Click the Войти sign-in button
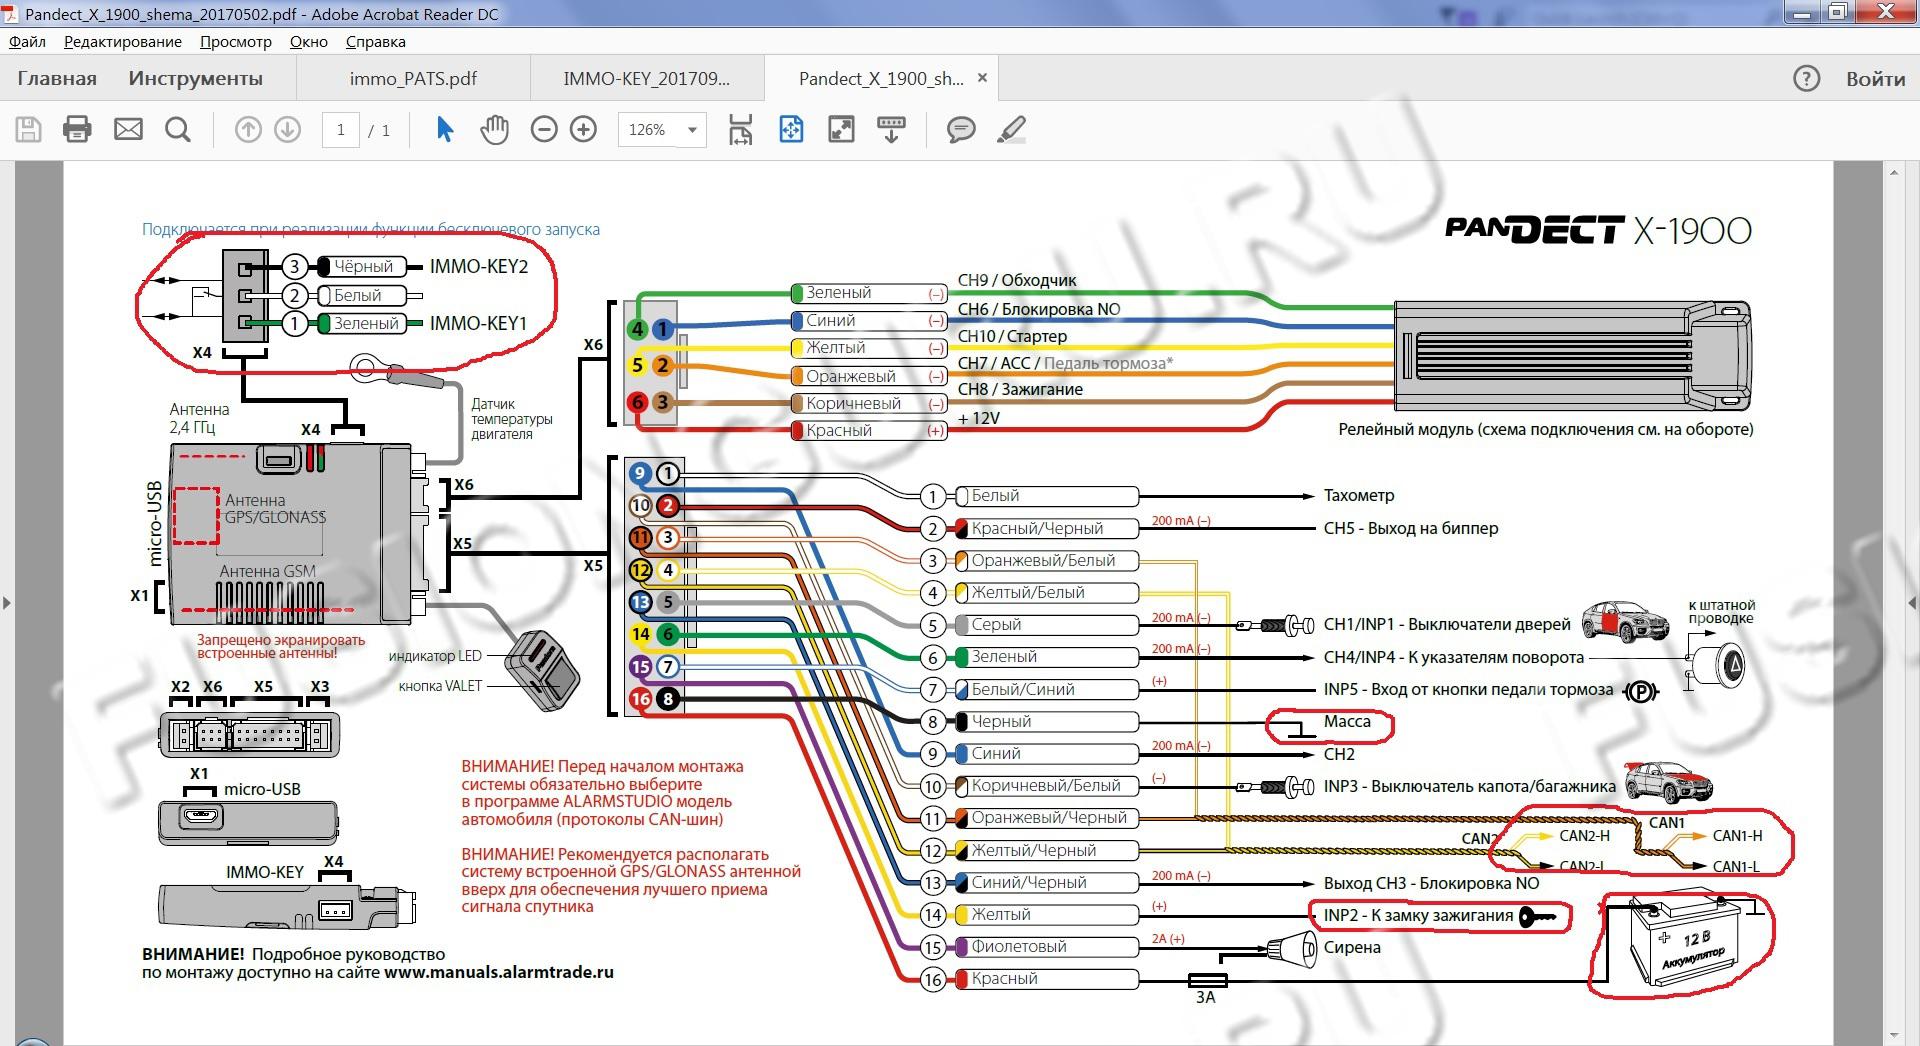1920x1046 pixels. pos(1875,79)
